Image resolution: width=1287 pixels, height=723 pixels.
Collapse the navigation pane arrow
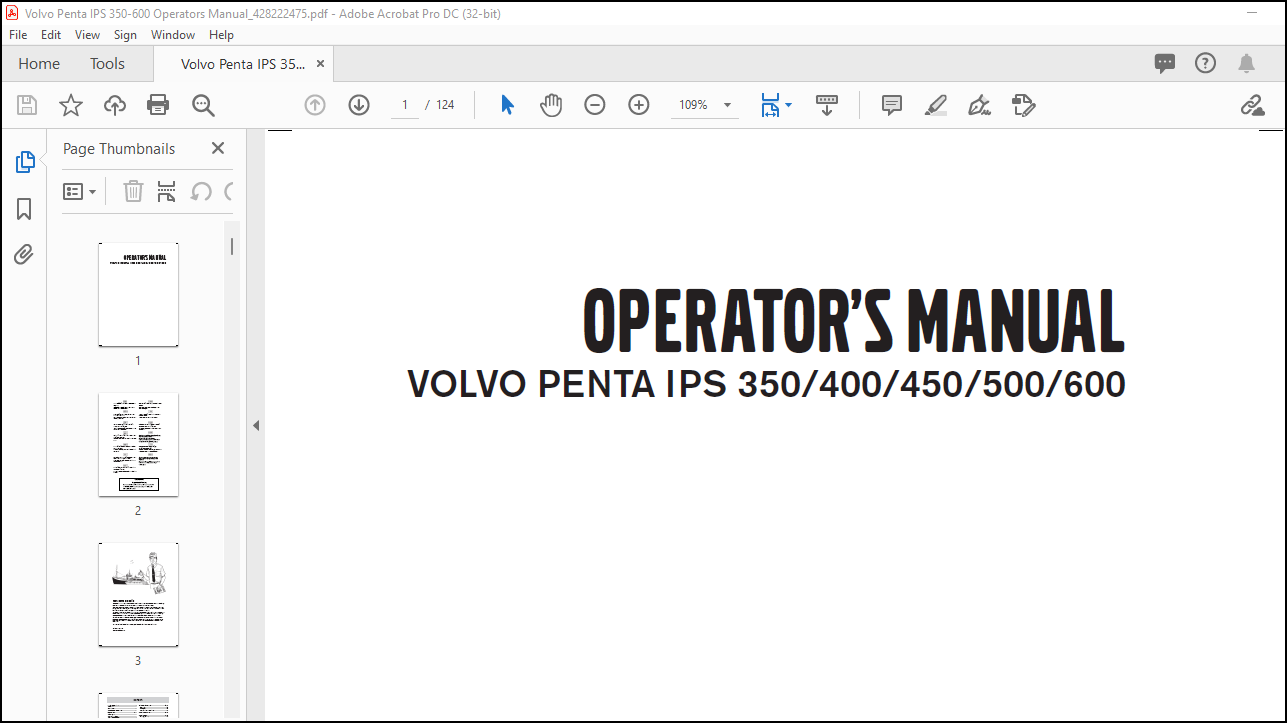255,426
